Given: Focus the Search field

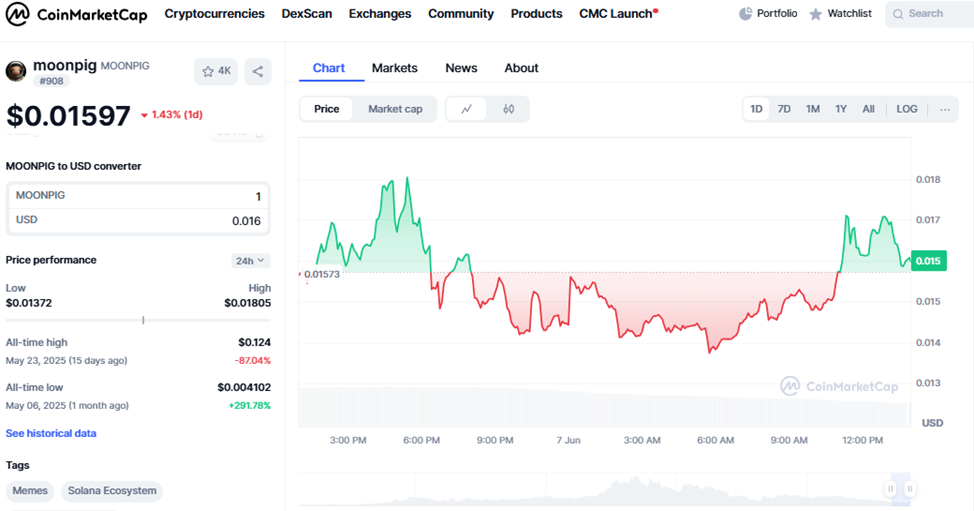Looking at the screenshot, I should click(929, 14).
